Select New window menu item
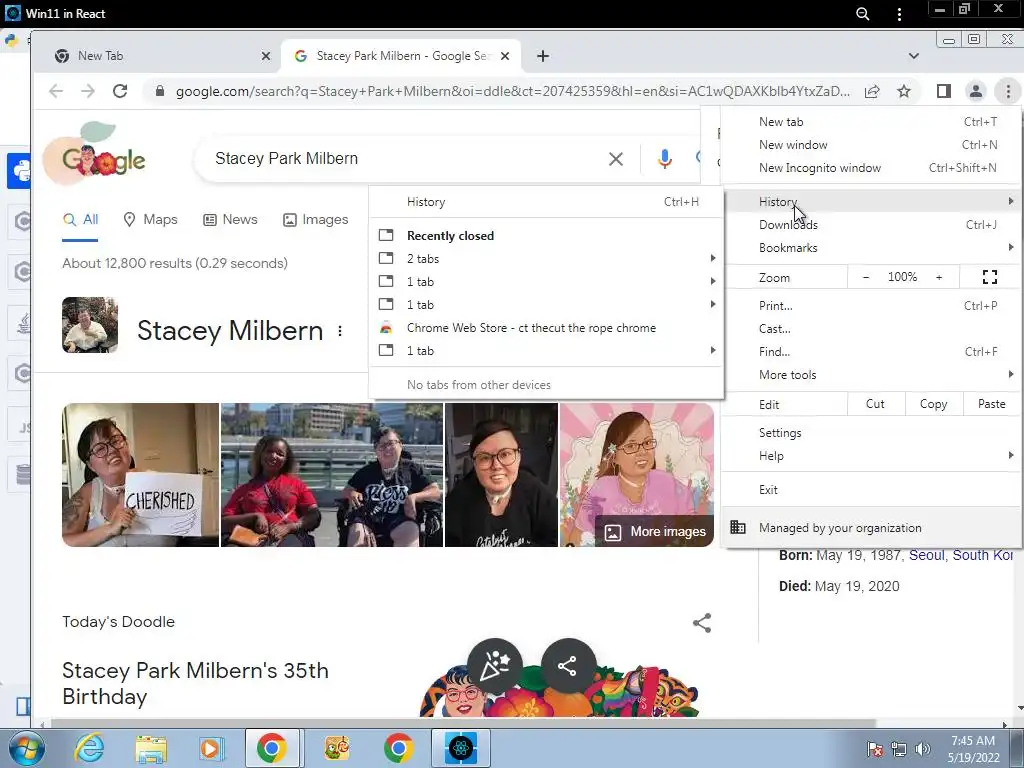The height and width of the screenshot is (768, 1024). [871, 145]
